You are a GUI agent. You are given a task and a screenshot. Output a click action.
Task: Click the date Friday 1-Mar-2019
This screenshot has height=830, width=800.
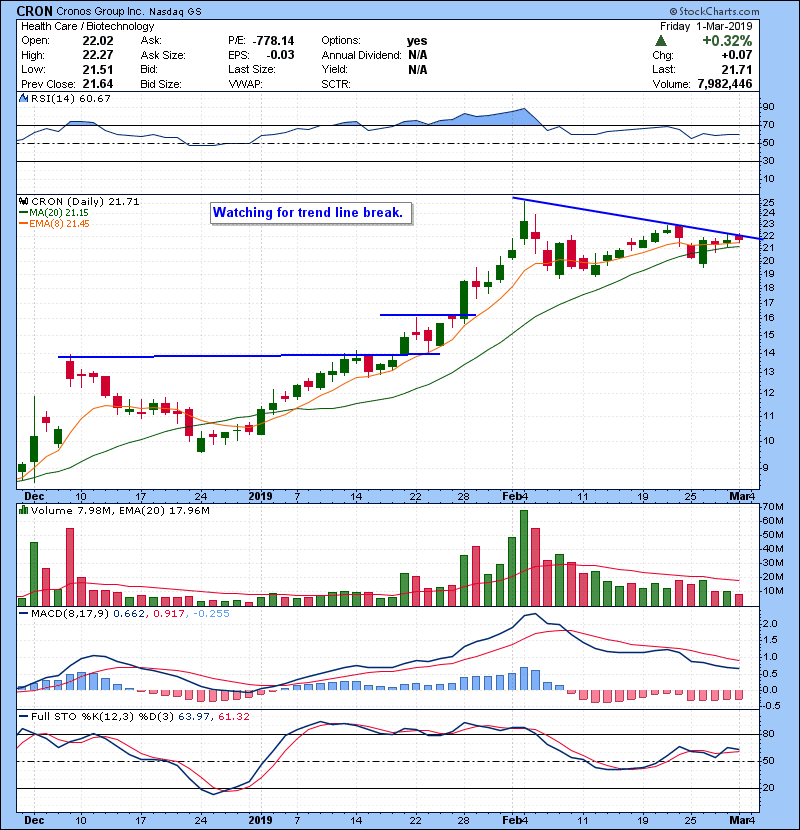pyautogui.click(x=706, y=26)
